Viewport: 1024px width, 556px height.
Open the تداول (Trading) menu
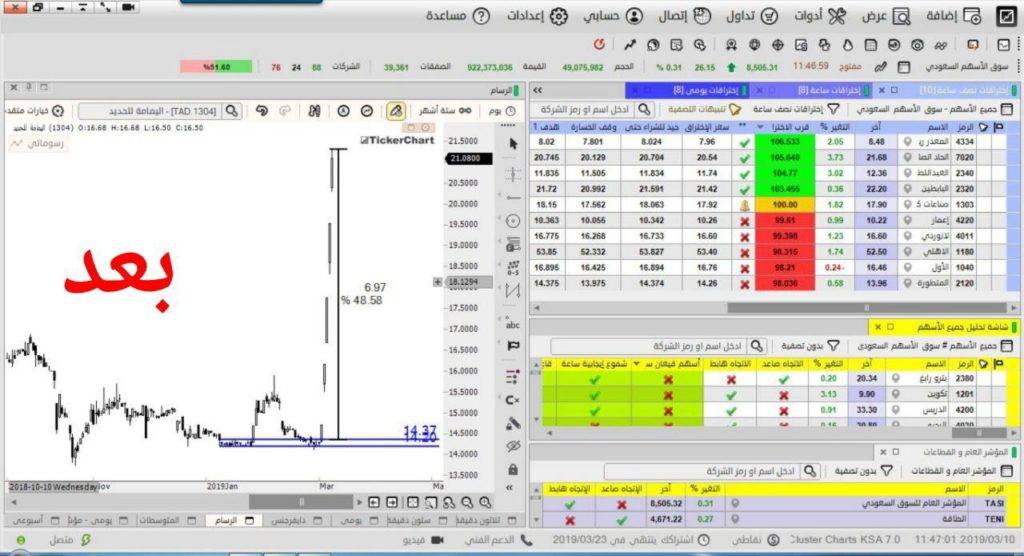(752, 16)
